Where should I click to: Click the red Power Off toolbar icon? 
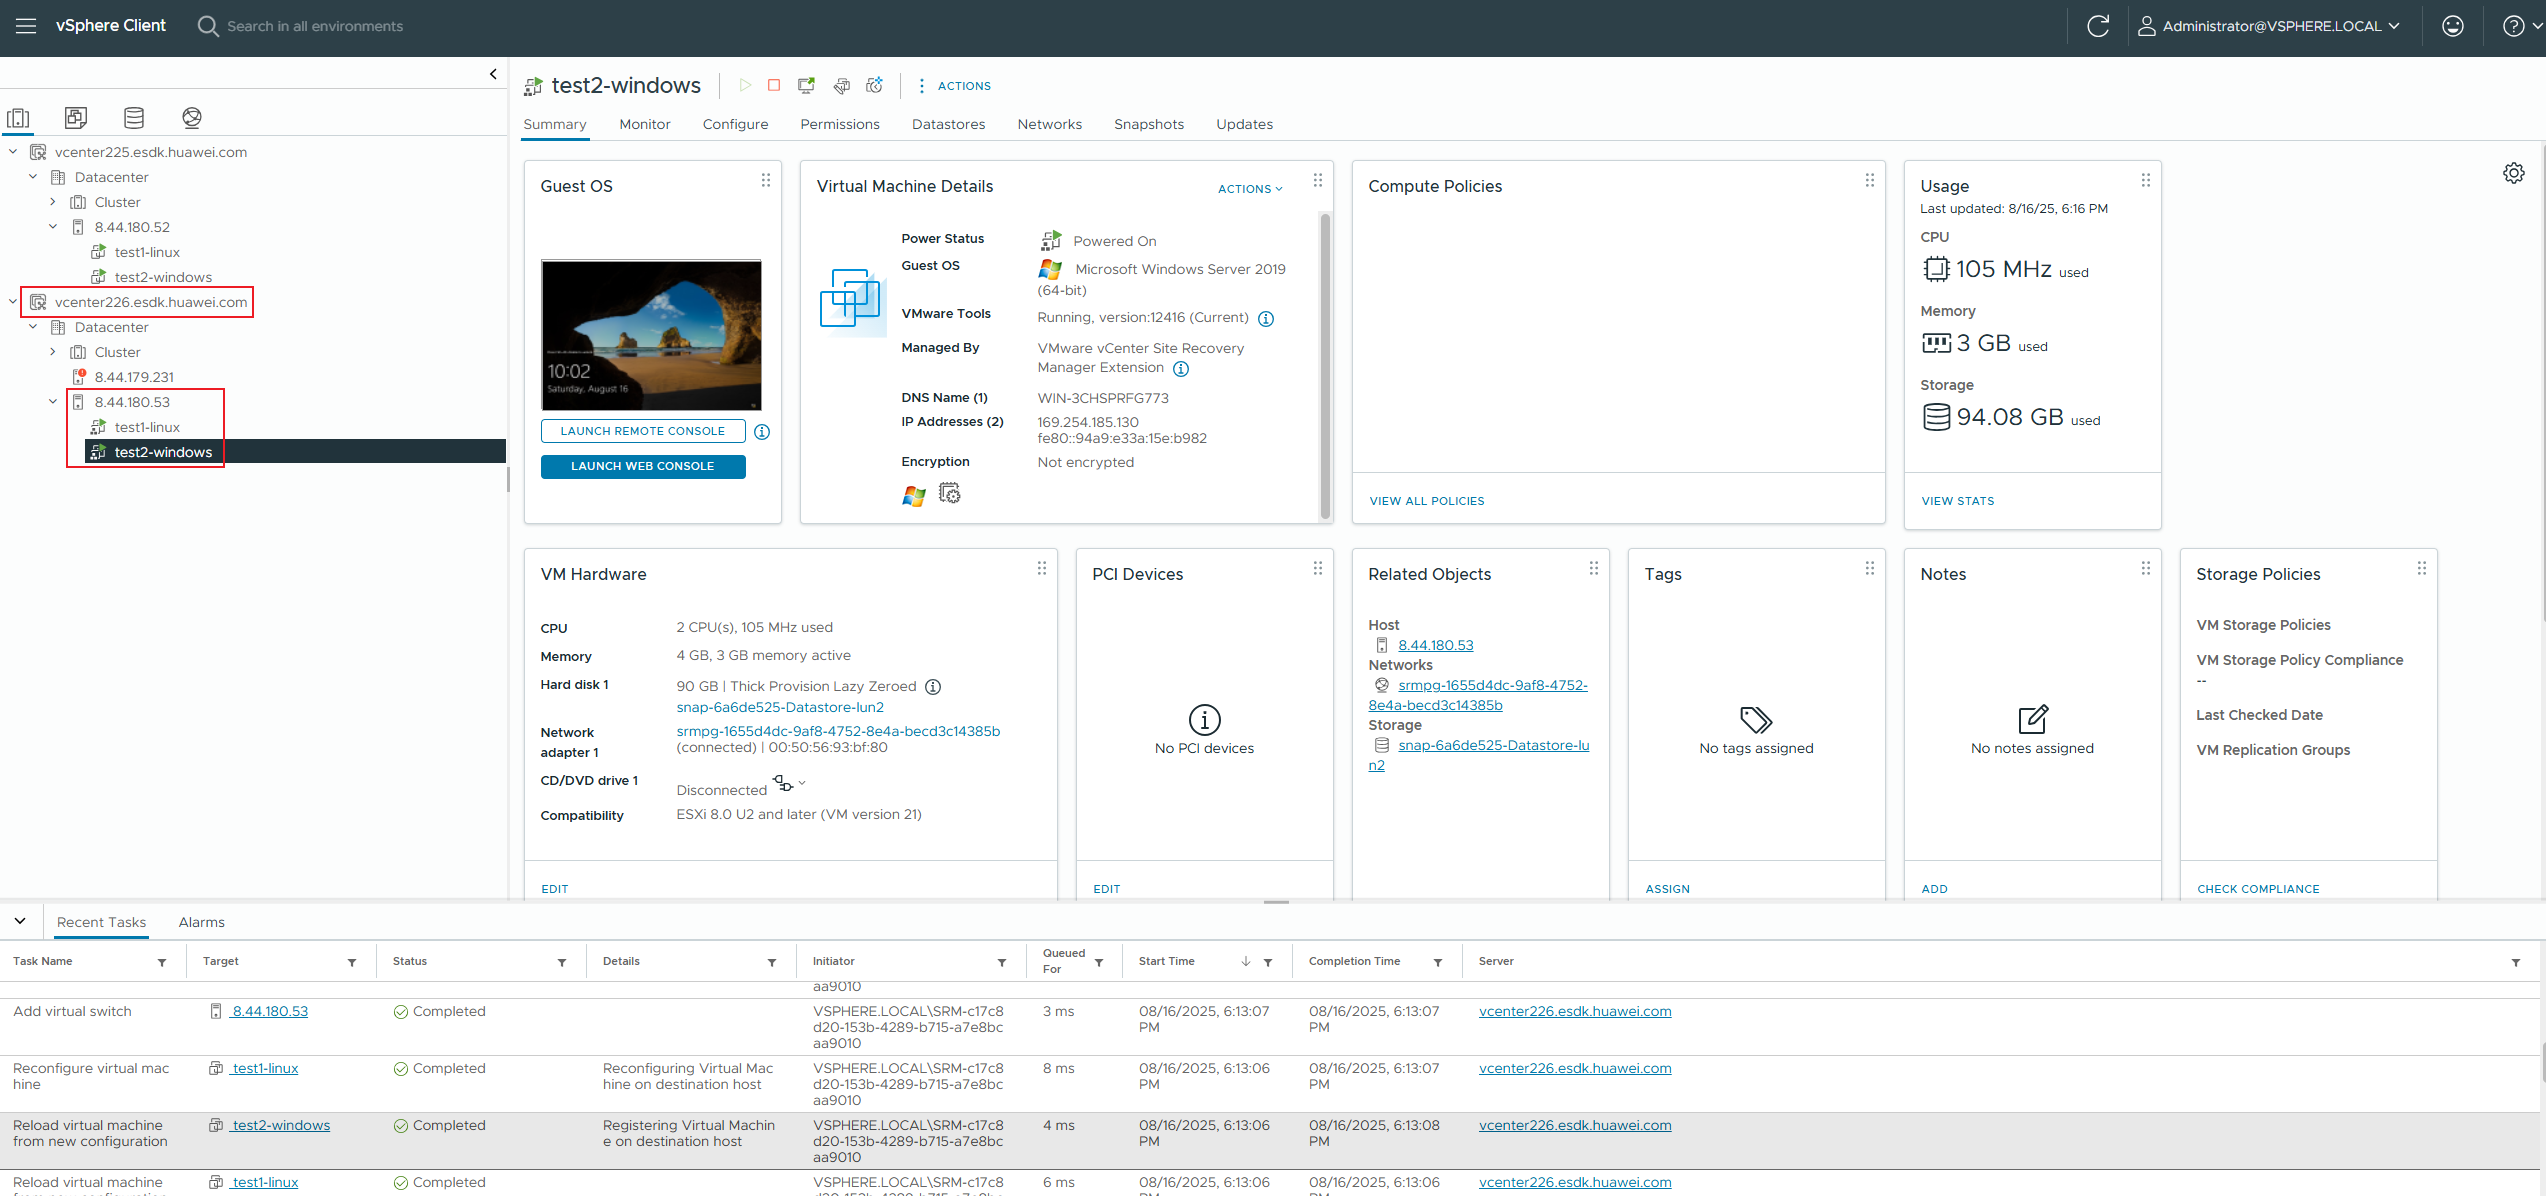tap(774, 86)
